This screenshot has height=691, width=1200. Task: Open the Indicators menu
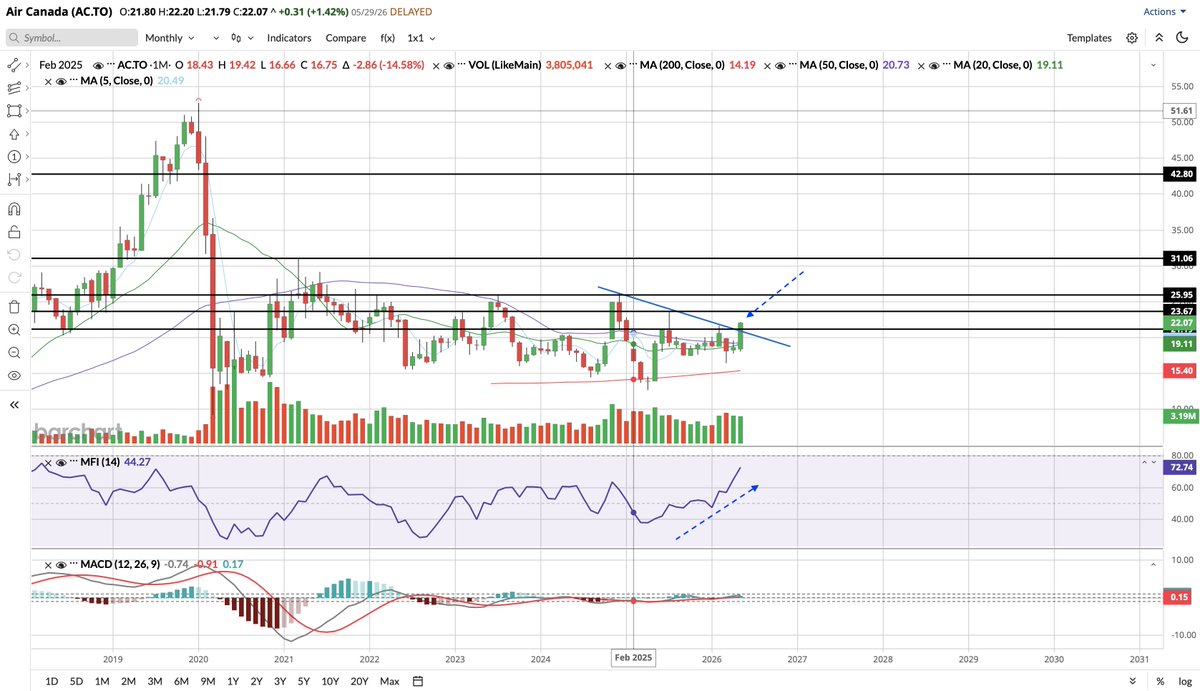pyautogui.click(x=289, y=38)
